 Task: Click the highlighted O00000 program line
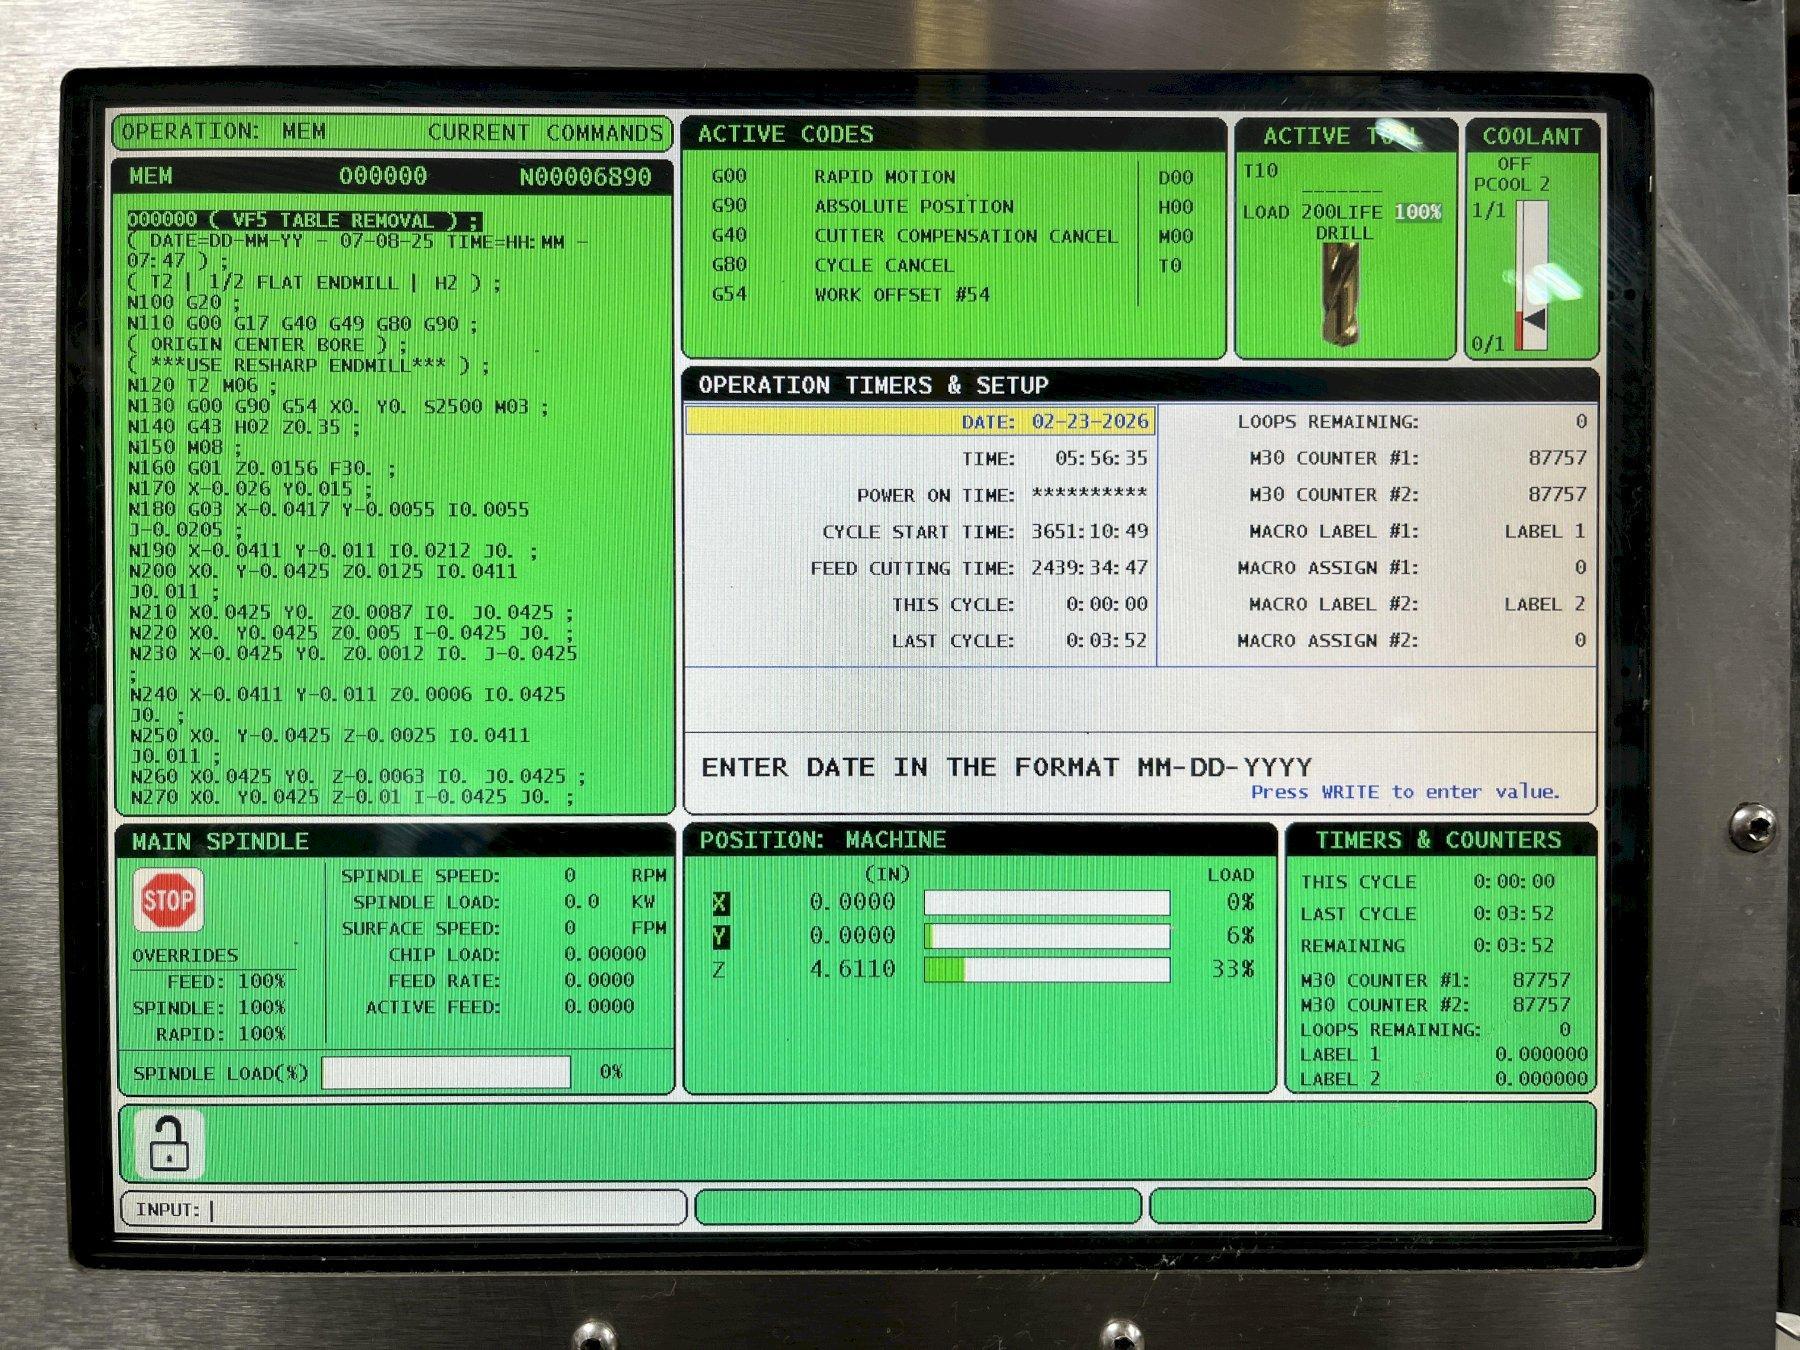303,220
